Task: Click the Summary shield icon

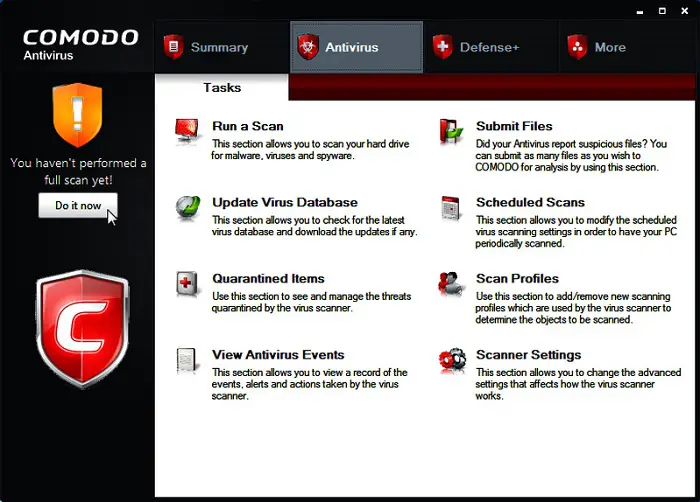Action: pyautogui.click(x=174, y=47)
